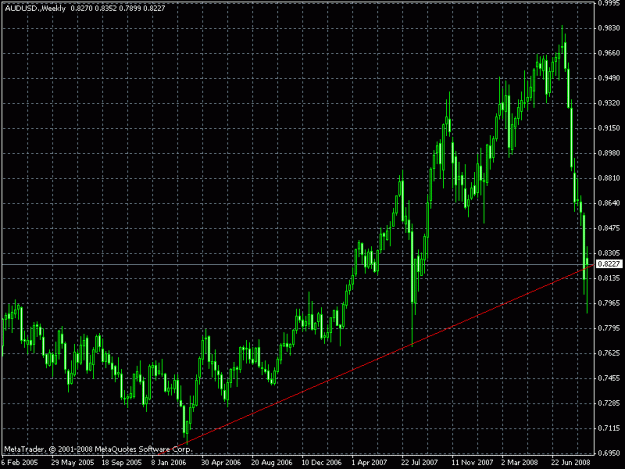Image resolution: width=625 pixels, height=469 pixels.
Task: Click the 0.7455 price scale label
Action: [609, 378]
